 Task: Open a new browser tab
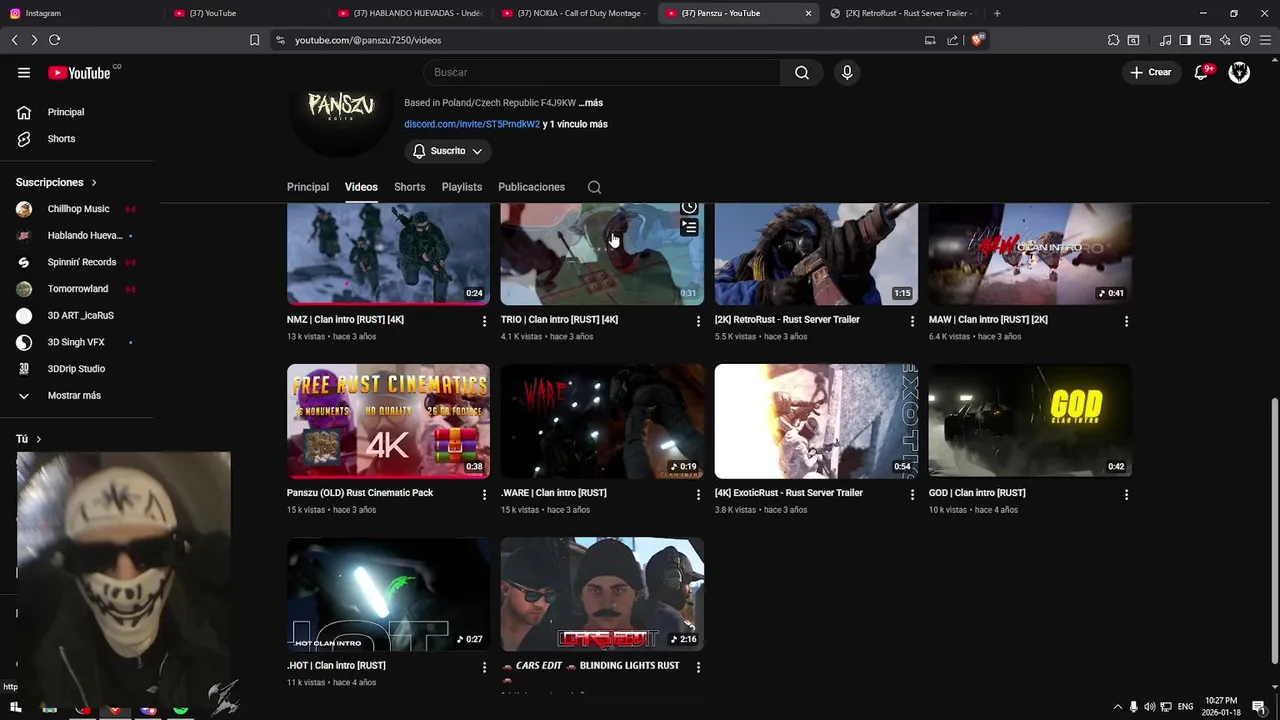coord(997,13)
